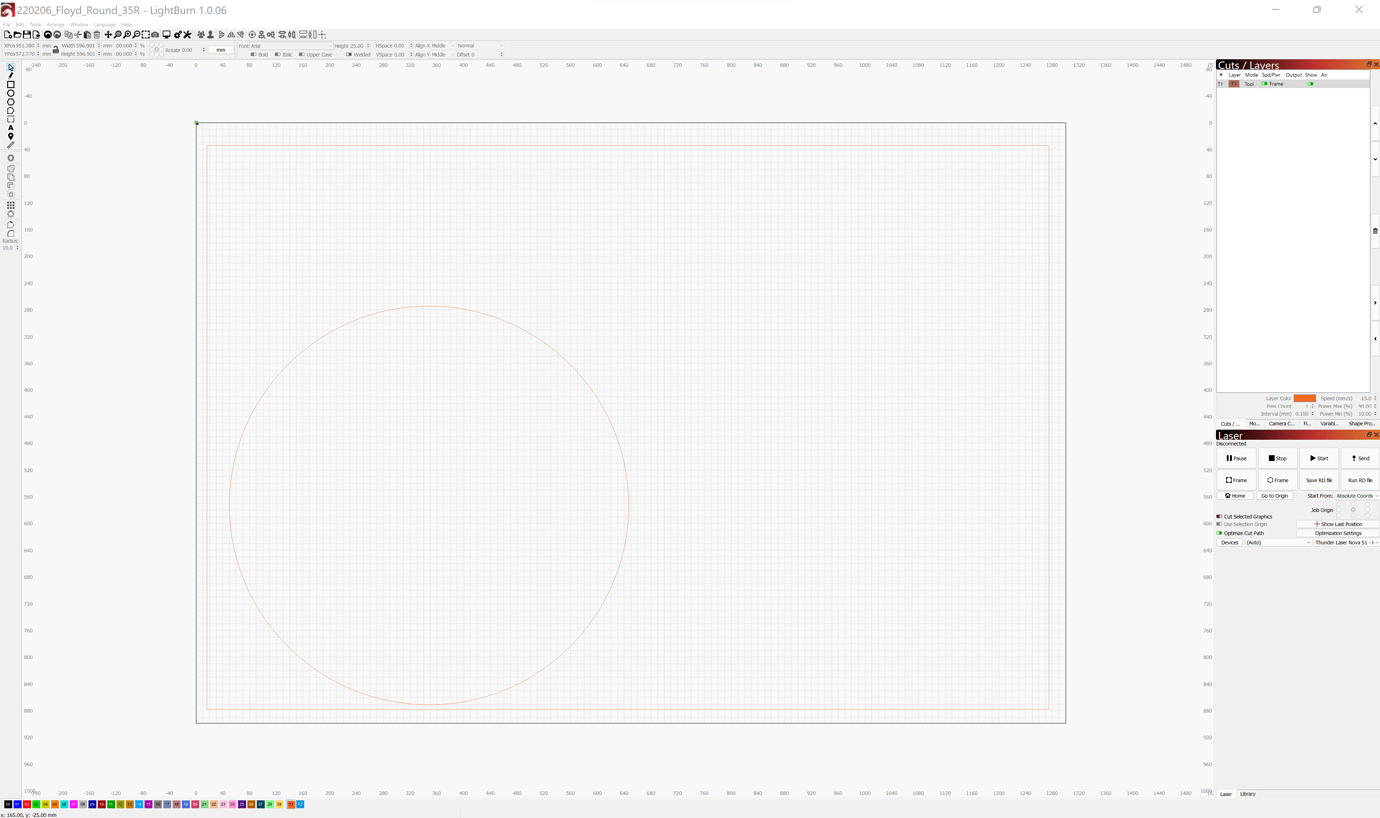This screenshot has width=1380, height=818.
Task: Open the (Auto) port dropdown
Action: (1278, 543)
